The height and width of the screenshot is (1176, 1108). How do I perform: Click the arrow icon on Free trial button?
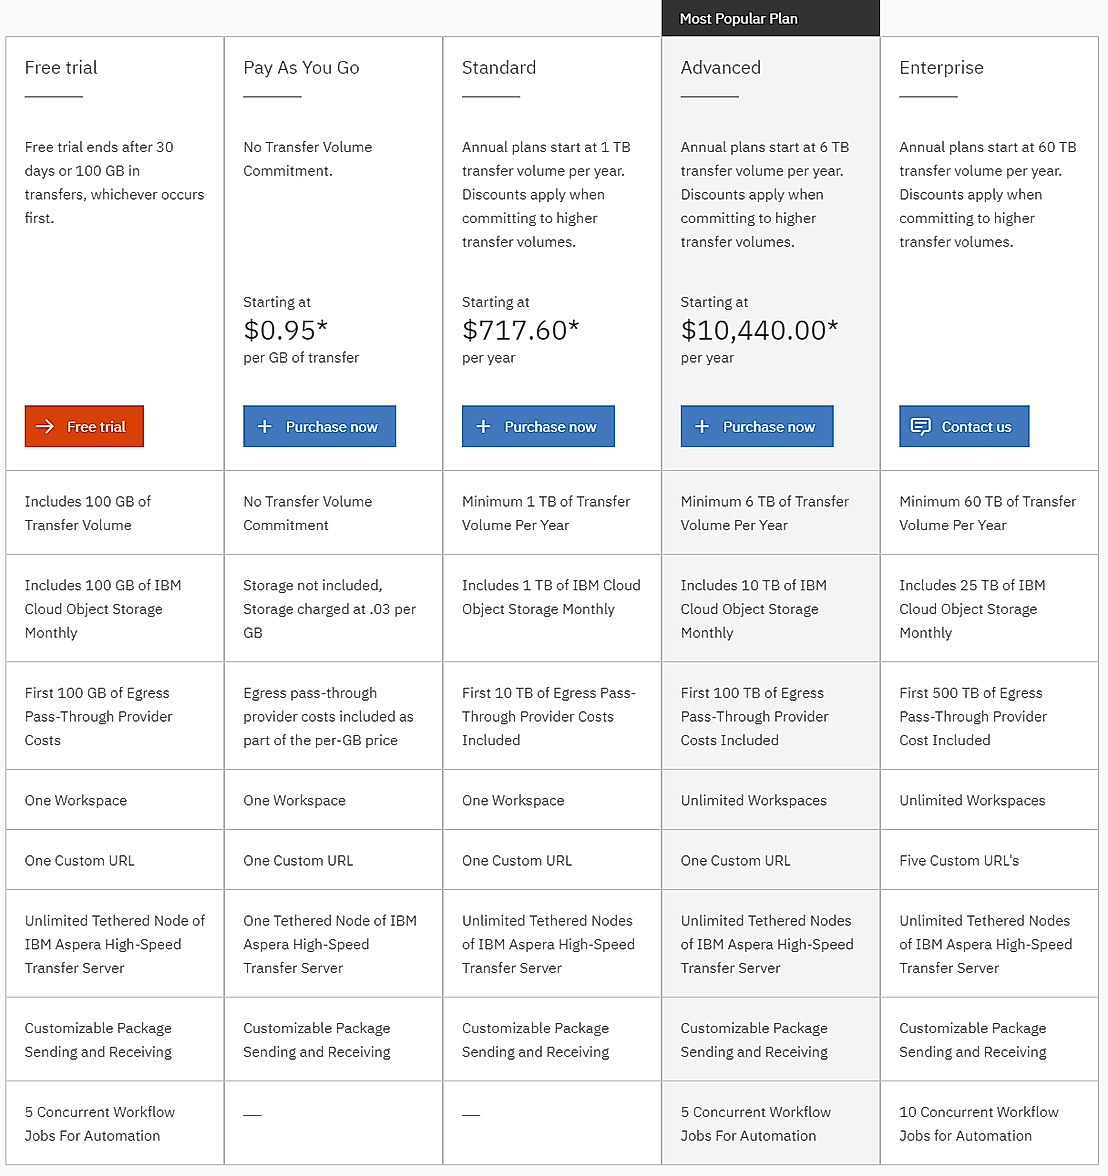click(x=45, y=426)
